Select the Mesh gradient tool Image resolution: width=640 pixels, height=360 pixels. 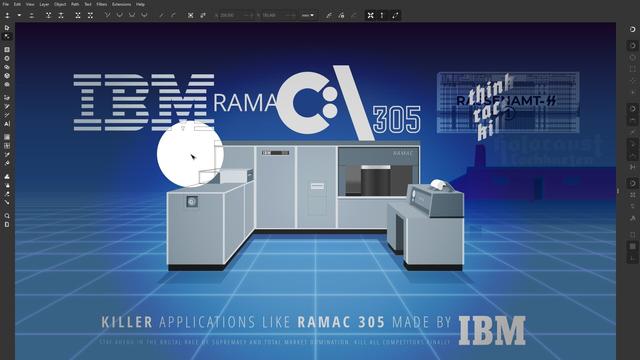(x=7, y=146)
